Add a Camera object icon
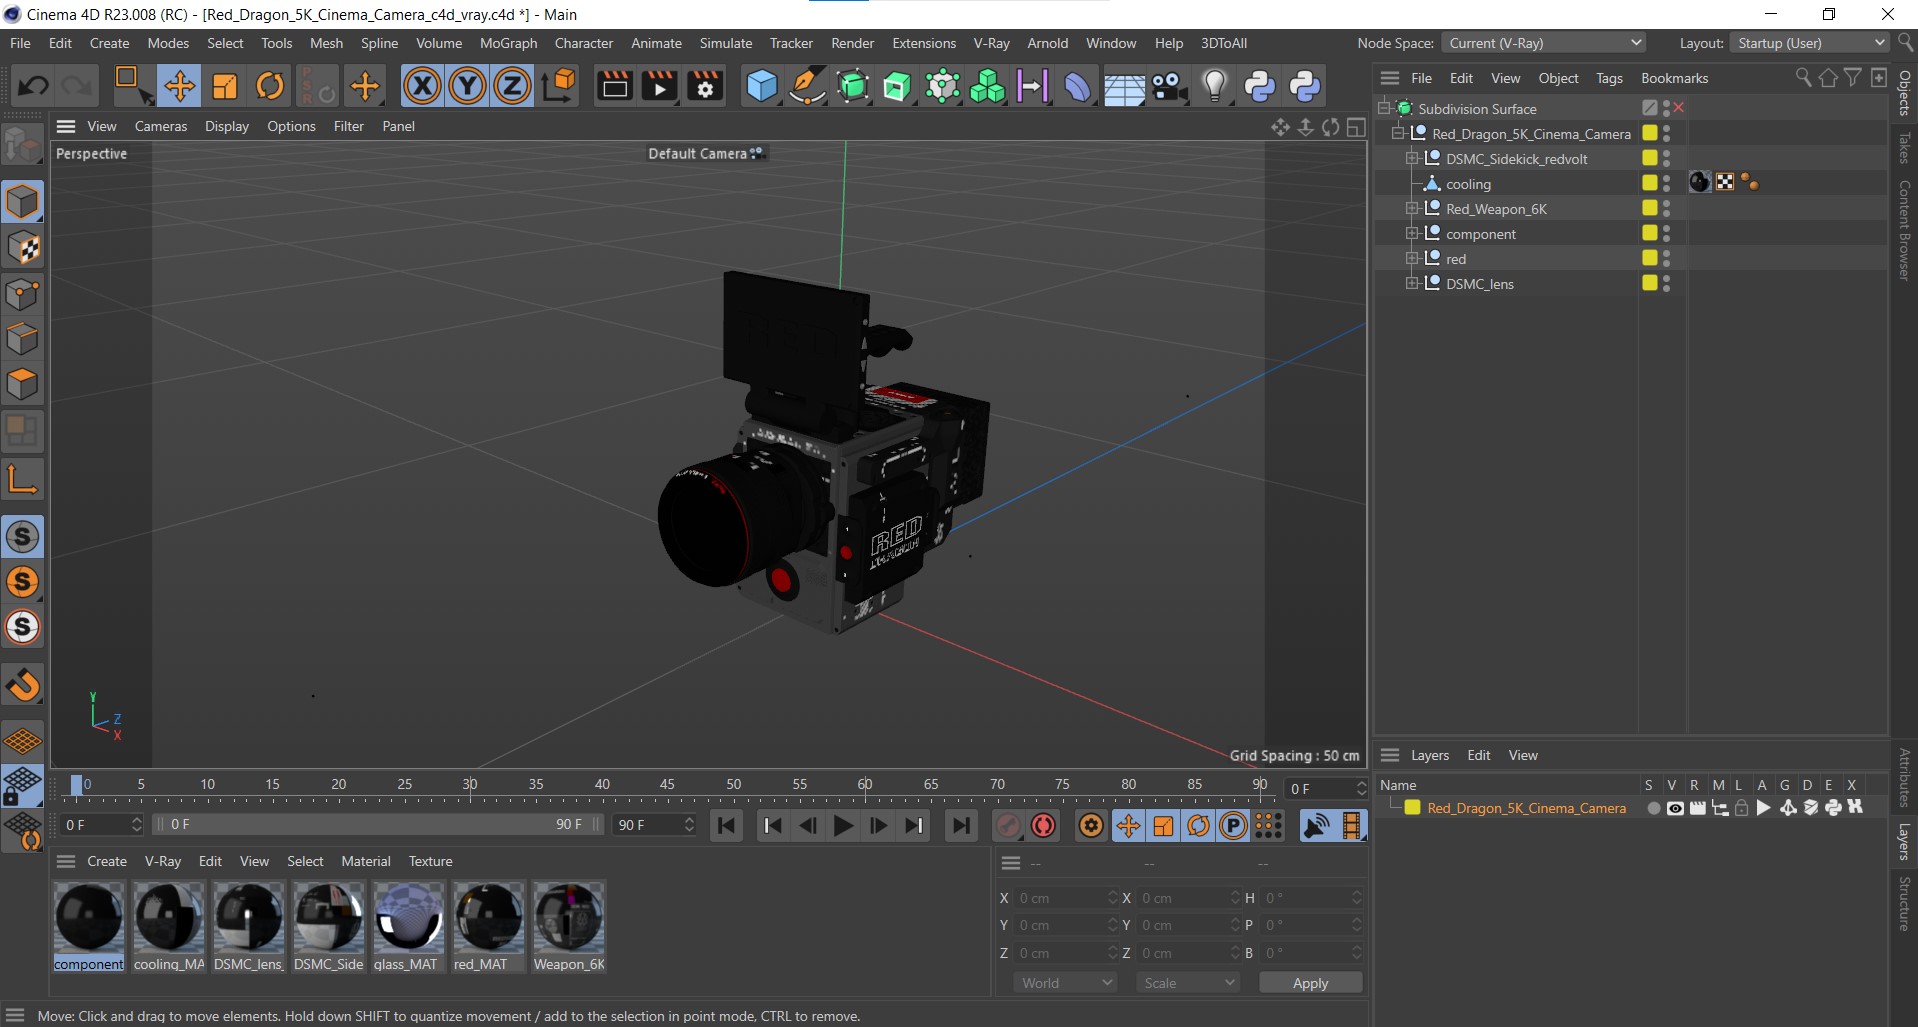Screen dimensions: 1918x1027 [1169, 86]
